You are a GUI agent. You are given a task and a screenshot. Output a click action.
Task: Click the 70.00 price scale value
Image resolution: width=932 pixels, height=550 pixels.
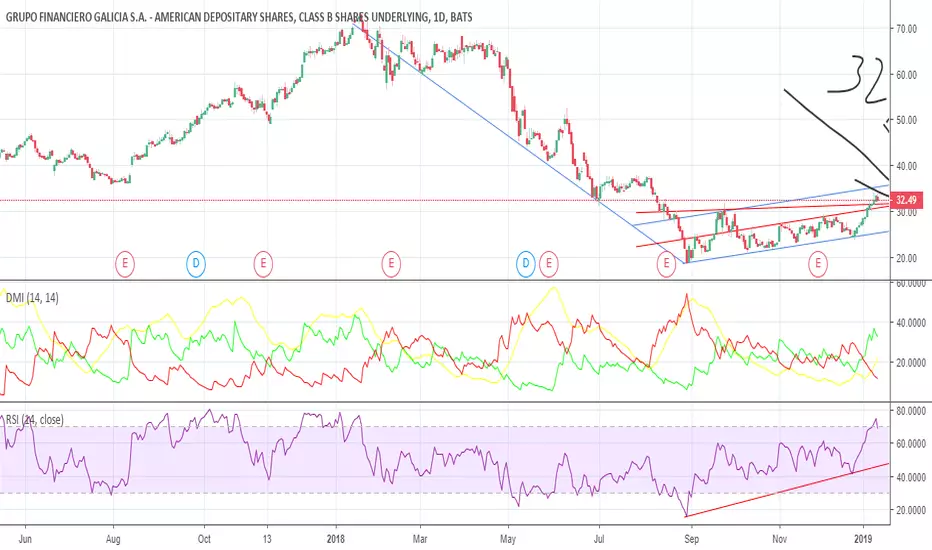906,29
